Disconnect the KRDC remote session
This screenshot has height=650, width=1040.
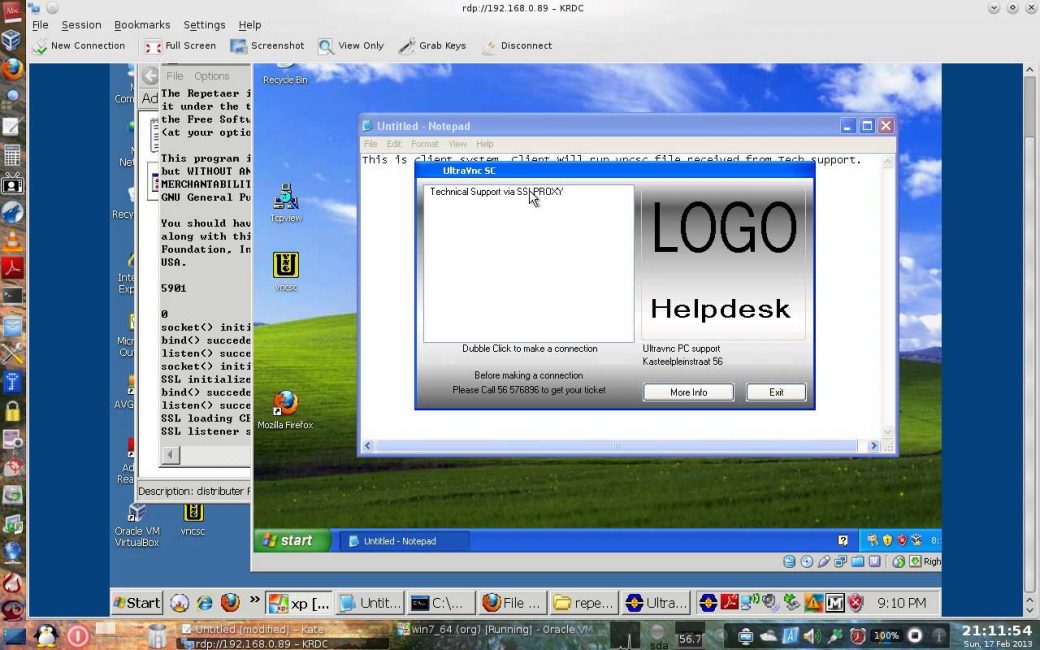[517, 46]
